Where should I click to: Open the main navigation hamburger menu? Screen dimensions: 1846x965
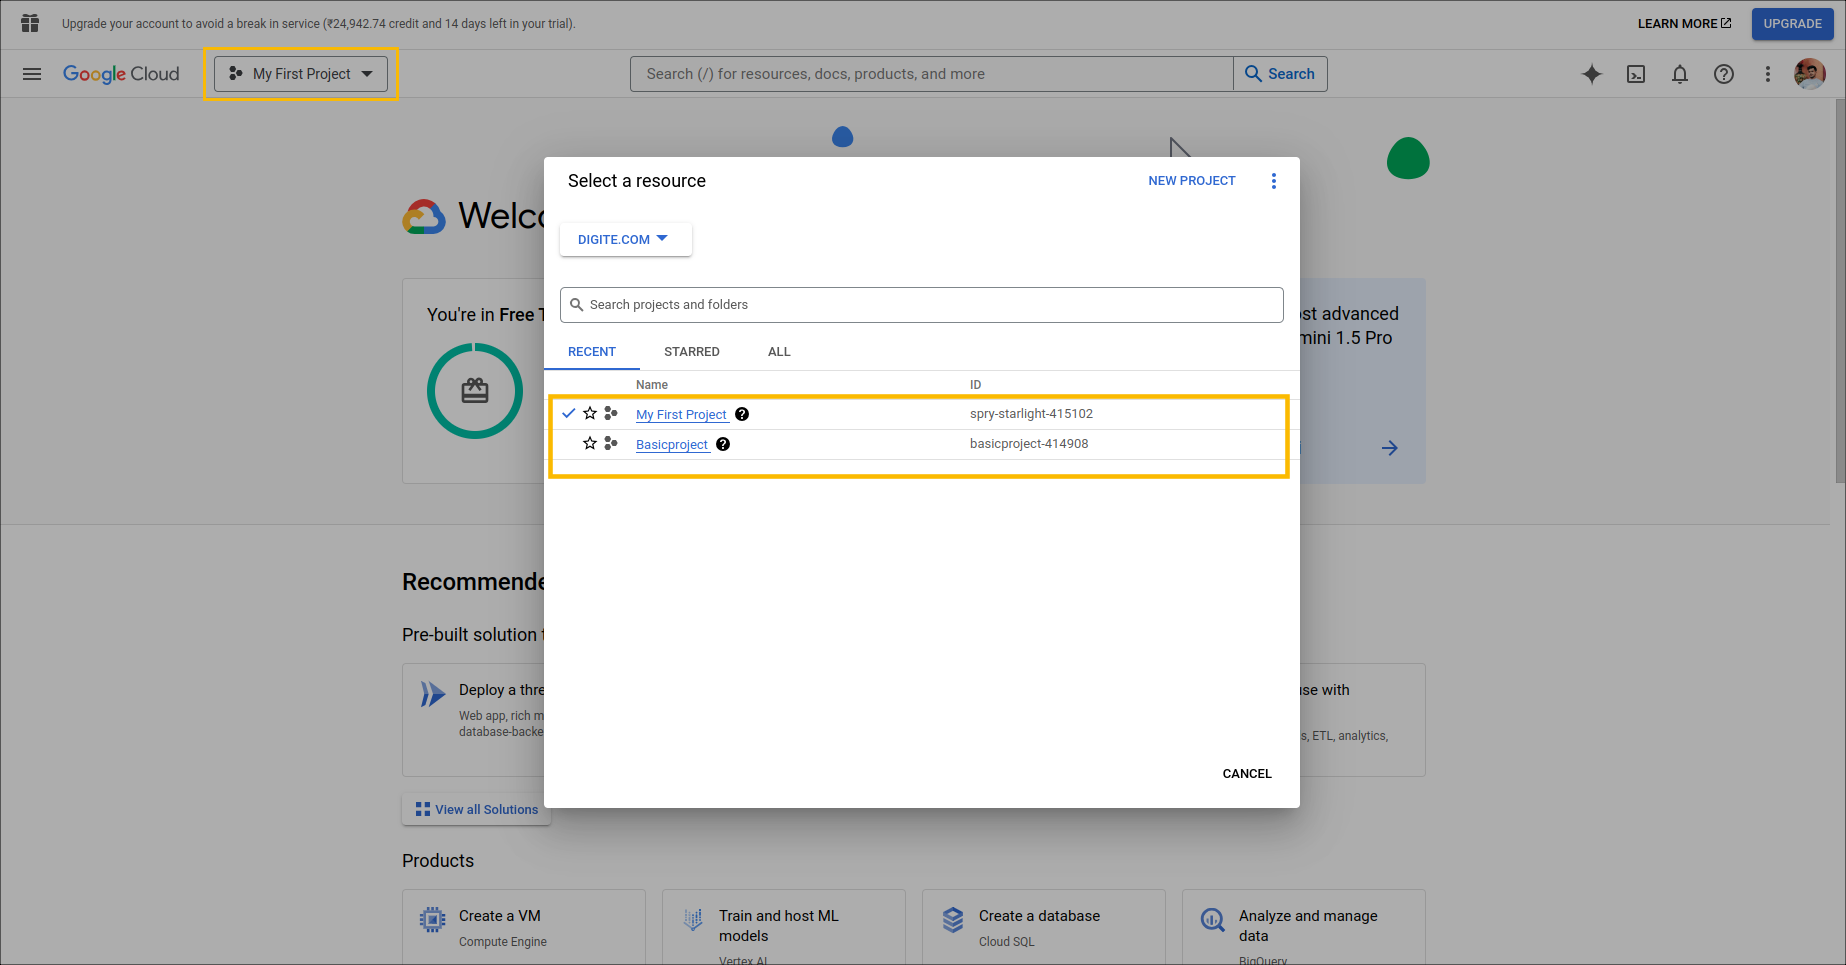coord(32,74)
